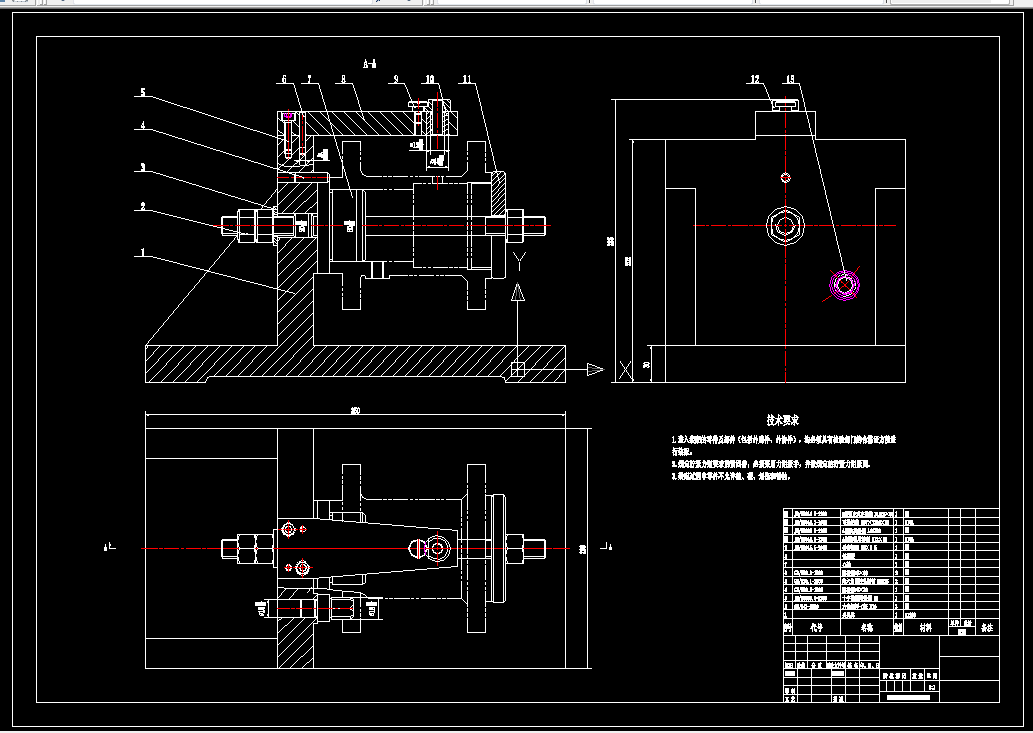Image resolution: width=1033 pixels, height=733 pixels.
Task: Select the overall width dimension of plan view
Action: pyautogui.click(x=355, y=411)
